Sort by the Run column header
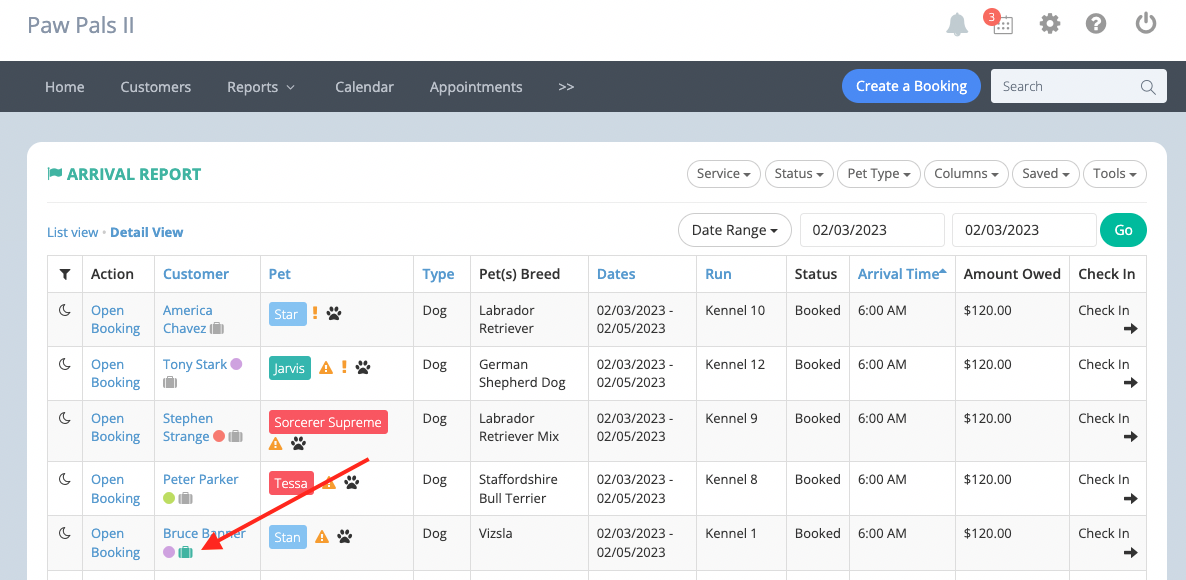This screenshot has height=580, width=1186. [x=719, y=274]
